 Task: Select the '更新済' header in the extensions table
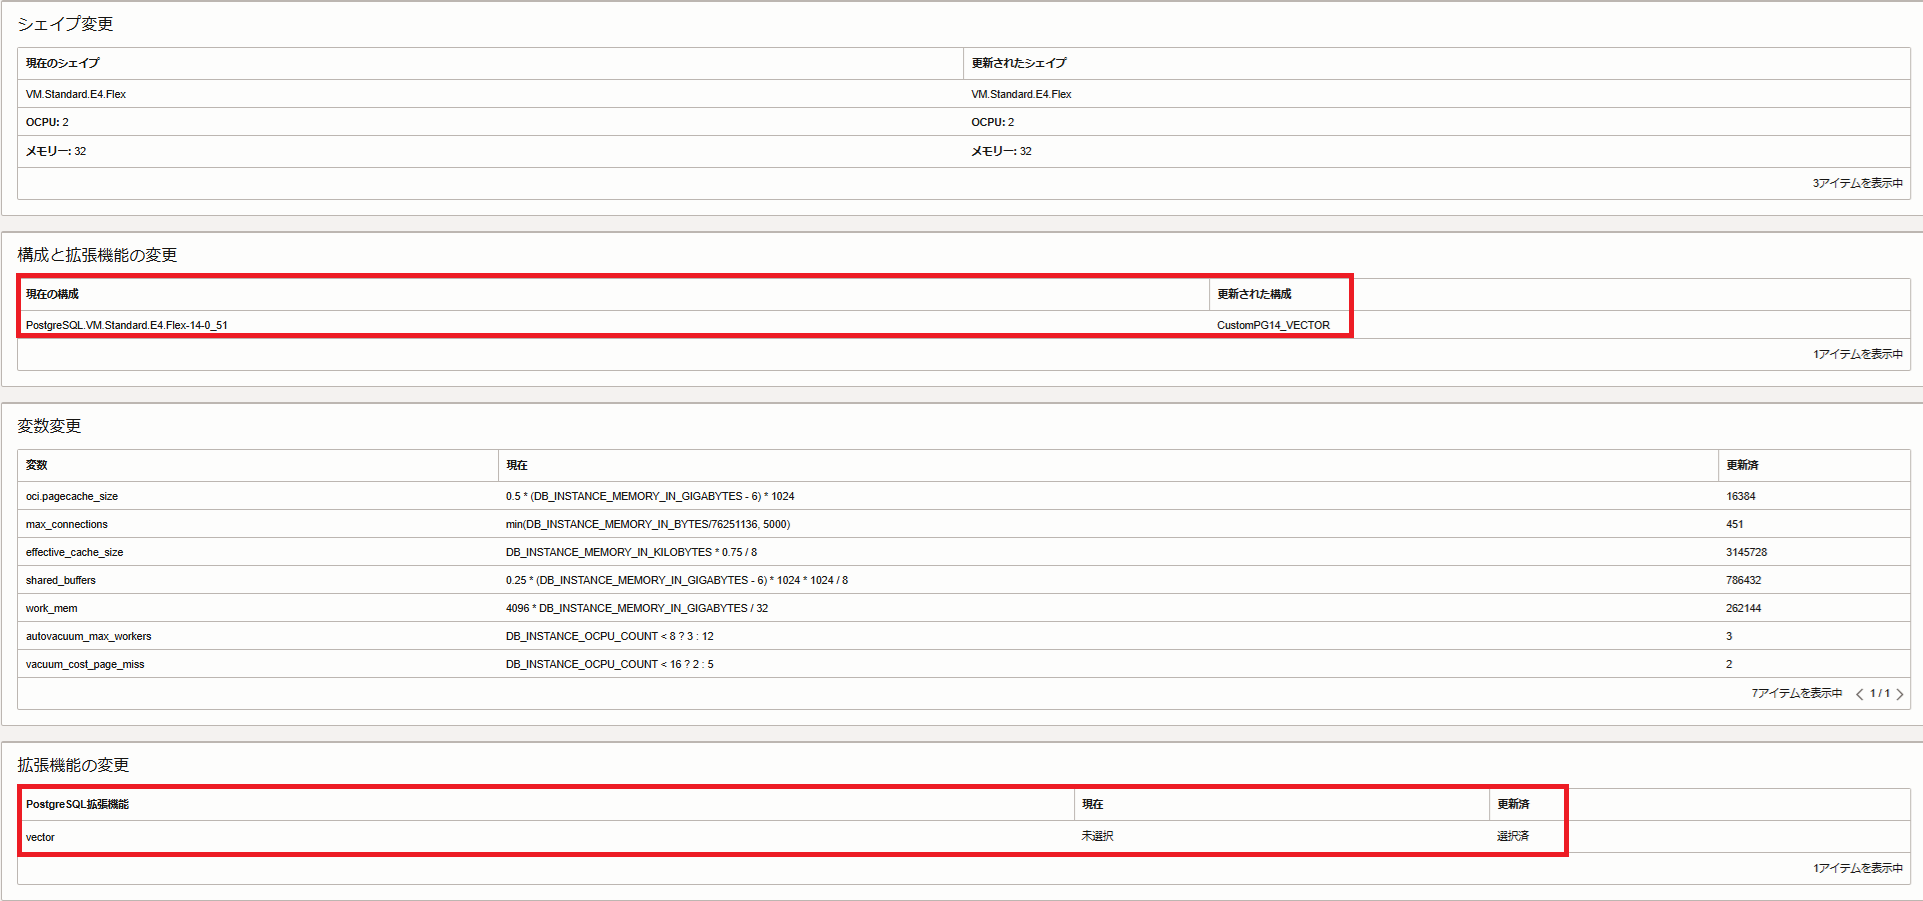click(x=1513, y=804)
